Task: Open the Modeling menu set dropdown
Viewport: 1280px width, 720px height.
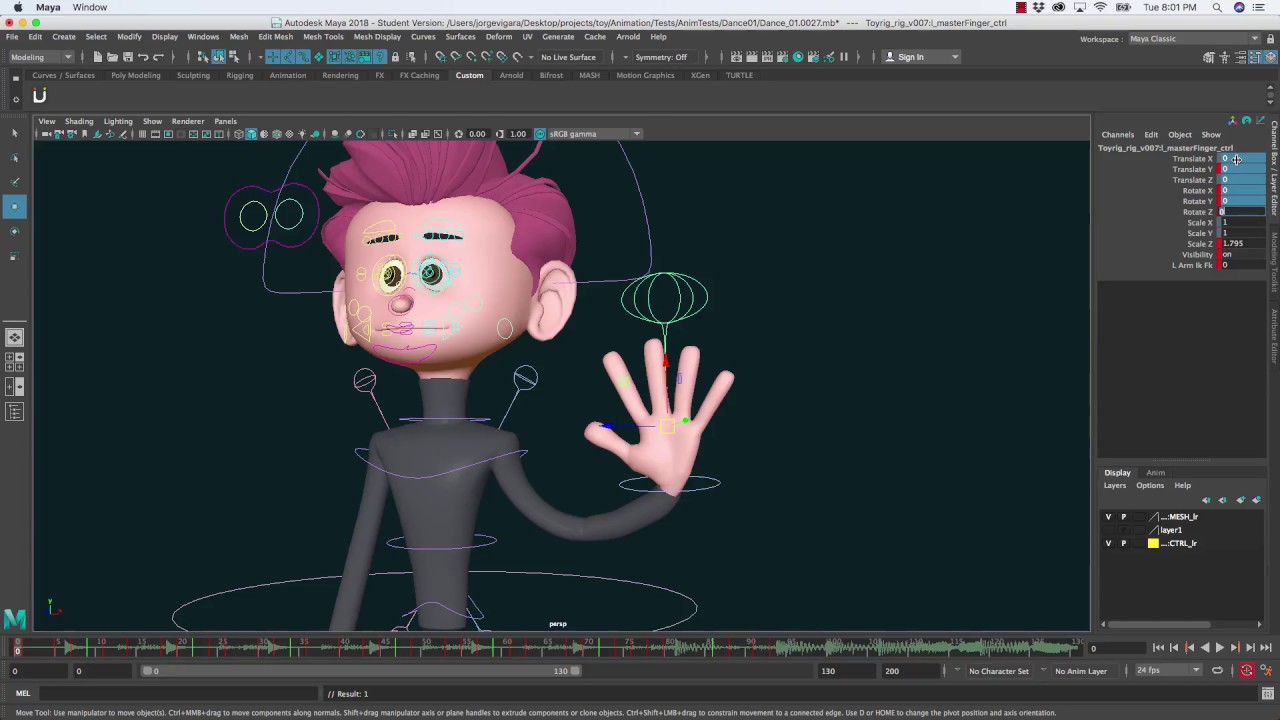Action: click(x=40, y=57)
